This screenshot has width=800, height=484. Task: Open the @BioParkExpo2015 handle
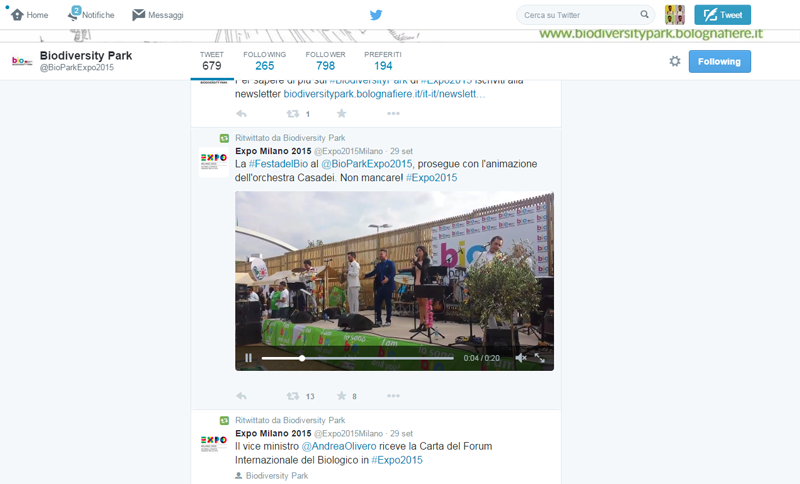click(77, 67)
